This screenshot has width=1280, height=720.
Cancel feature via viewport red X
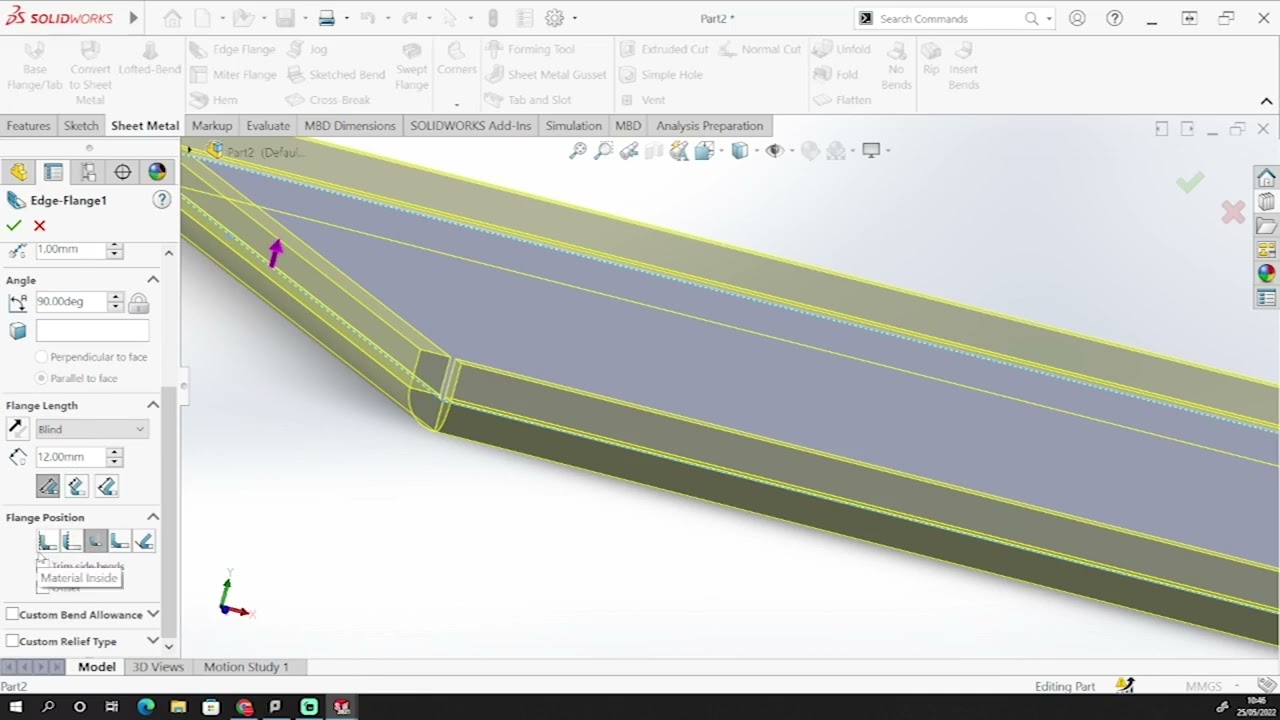(1233, 212)
